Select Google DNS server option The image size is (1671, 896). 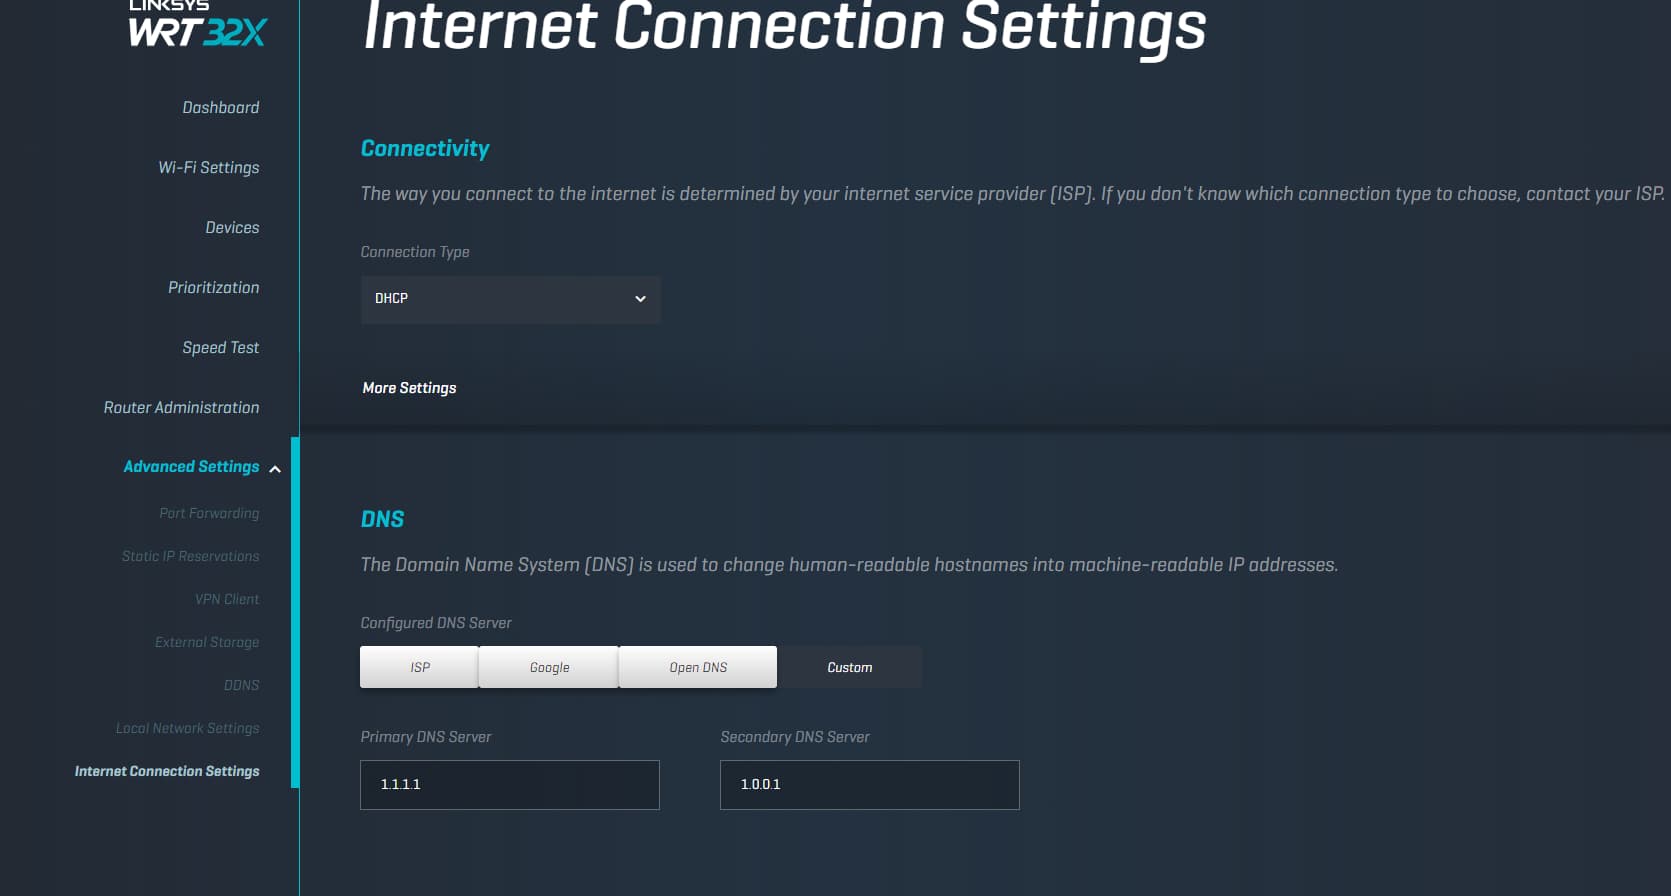pyautogui.click(x=549, y=667)
